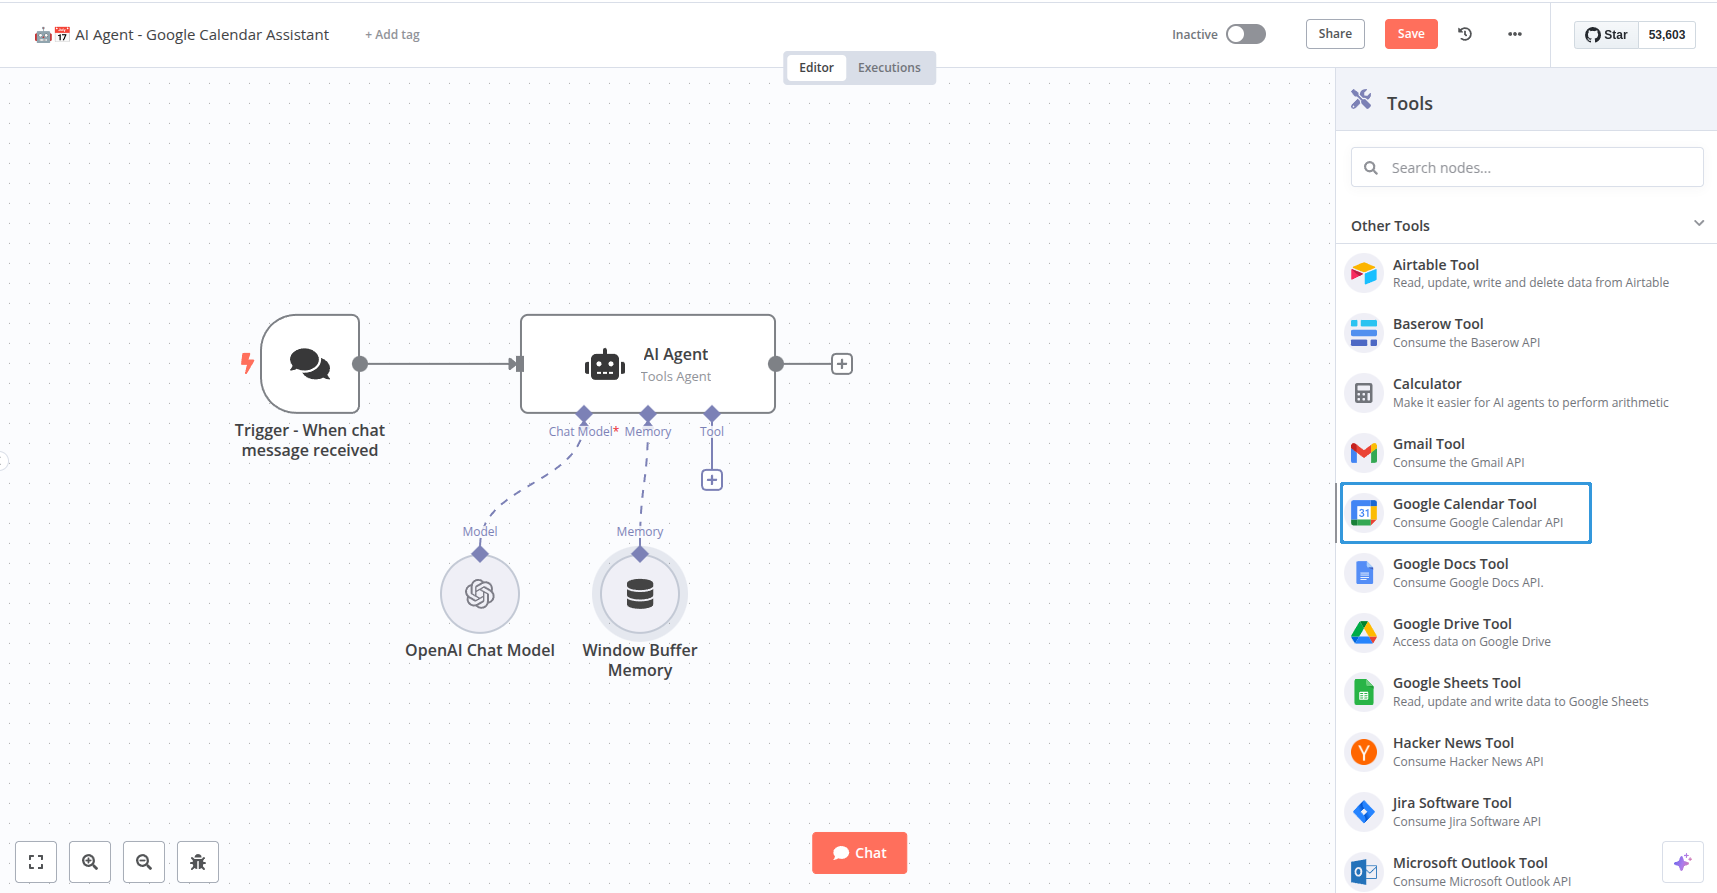Select the Window Buffer Memory node

[x=640, y=594]
